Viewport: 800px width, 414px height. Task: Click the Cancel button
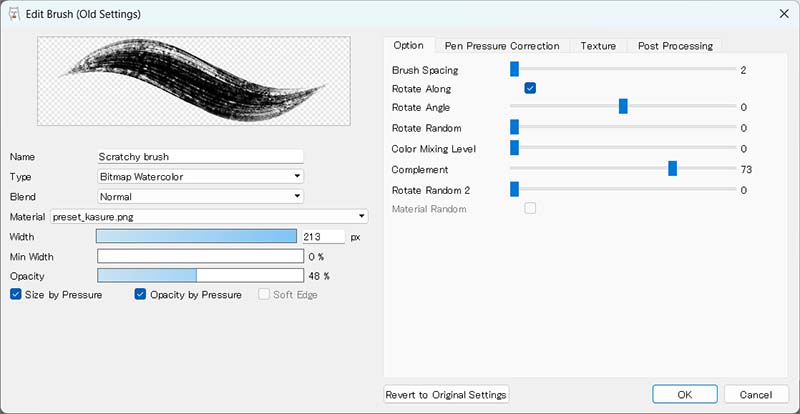(756, 395)
